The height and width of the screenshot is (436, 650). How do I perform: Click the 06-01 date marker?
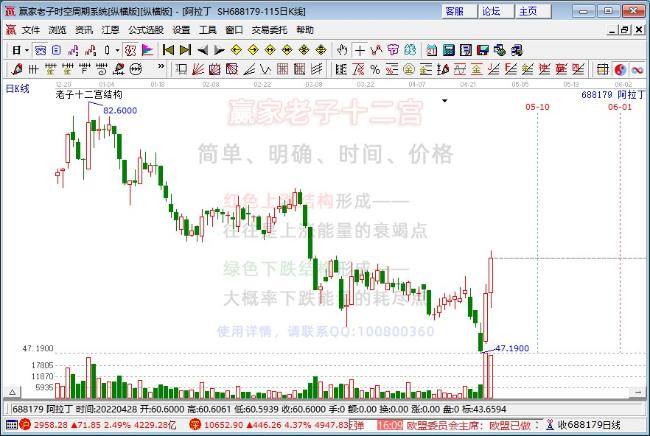(620, 107)
